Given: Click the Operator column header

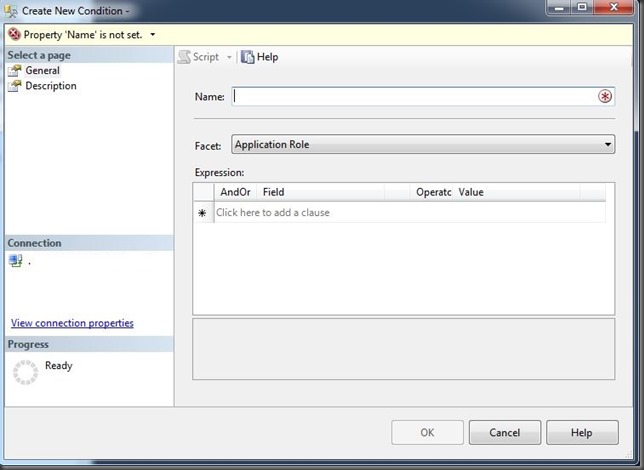Looking at the screenshot, I should [432, 192].
